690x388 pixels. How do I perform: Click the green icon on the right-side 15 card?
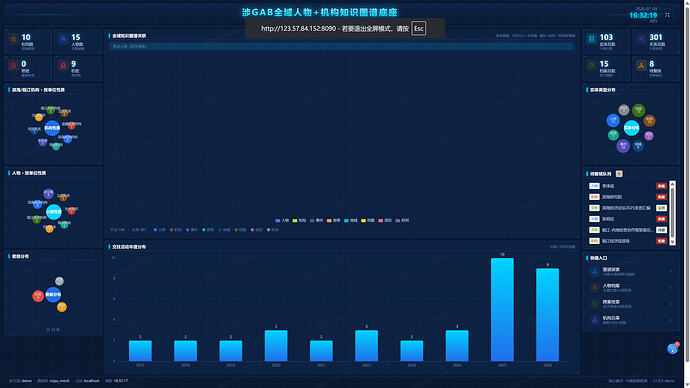[x=591, y=66]
